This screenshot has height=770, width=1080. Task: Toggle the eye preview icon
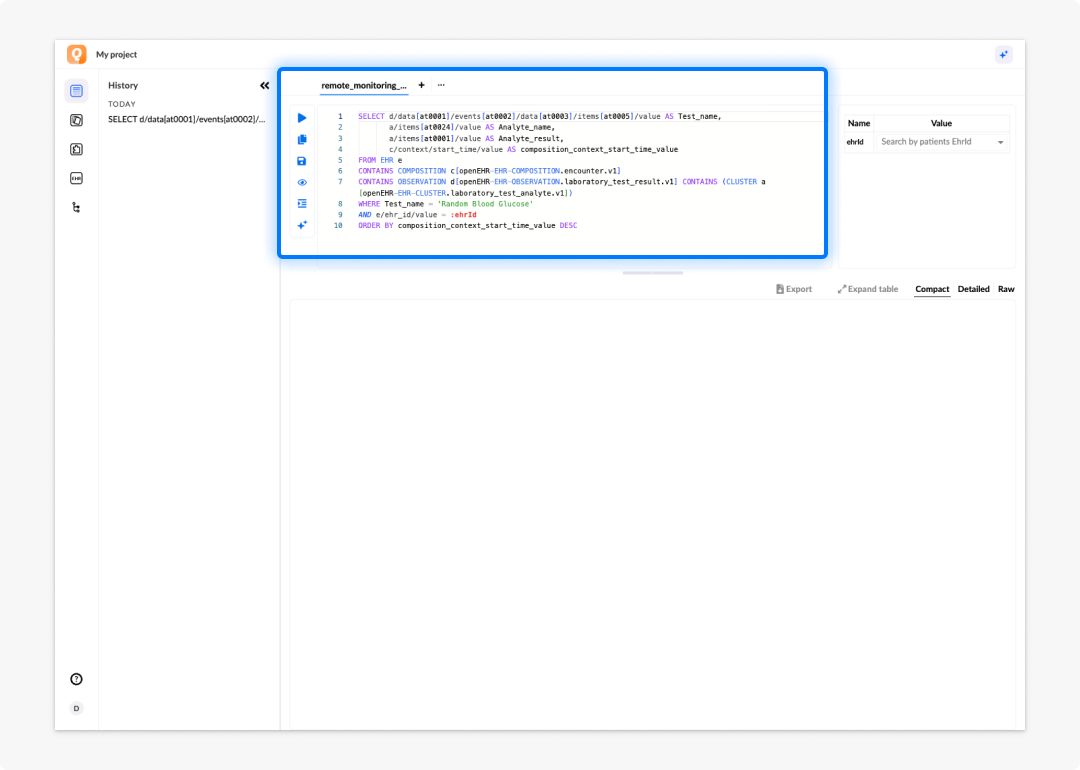click(x=302, y=183)
